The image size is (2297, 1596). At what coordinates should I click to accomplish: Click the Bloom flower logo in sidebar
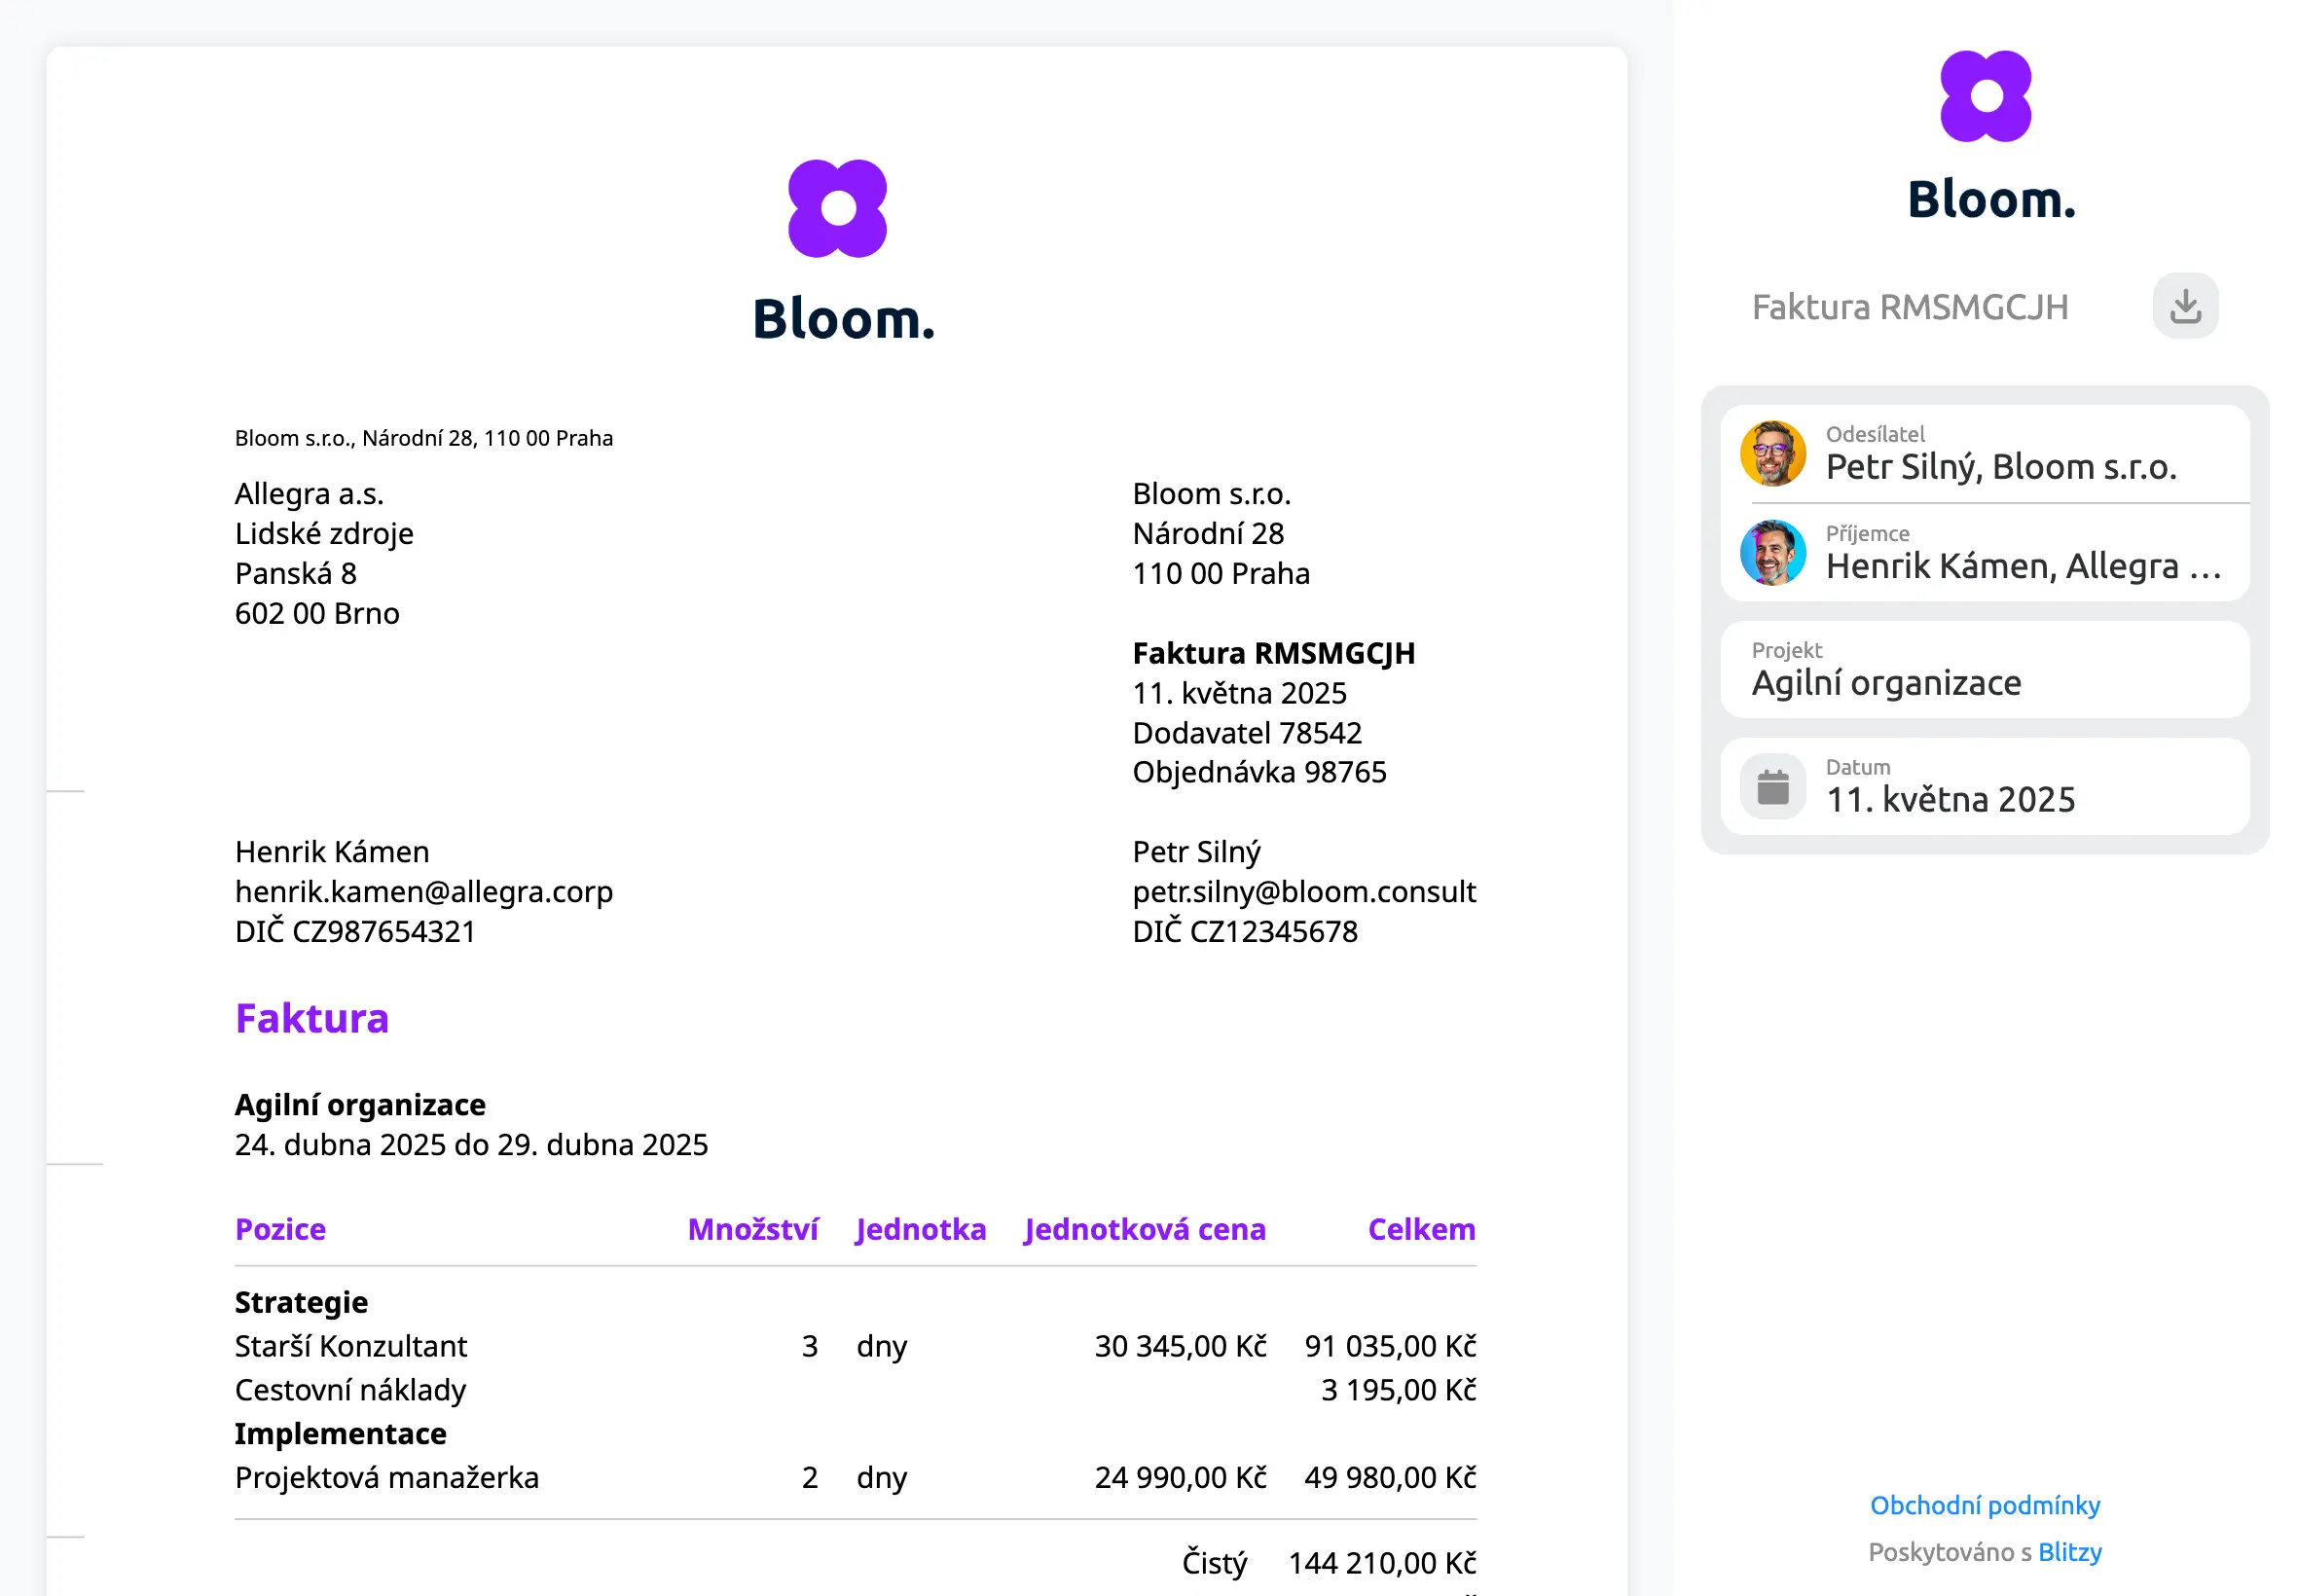1985,97
